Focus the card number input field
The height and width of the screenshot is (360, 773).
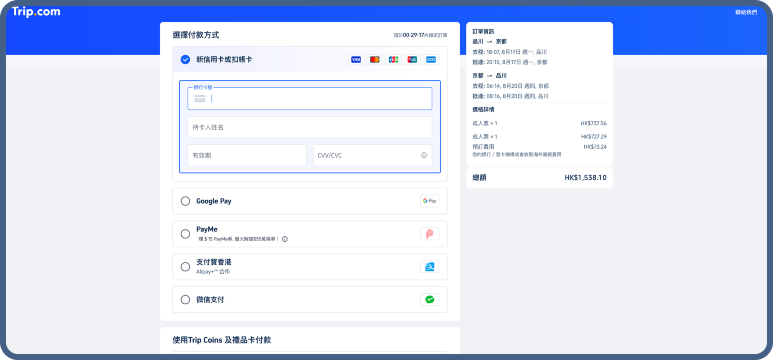coord(310,99)
